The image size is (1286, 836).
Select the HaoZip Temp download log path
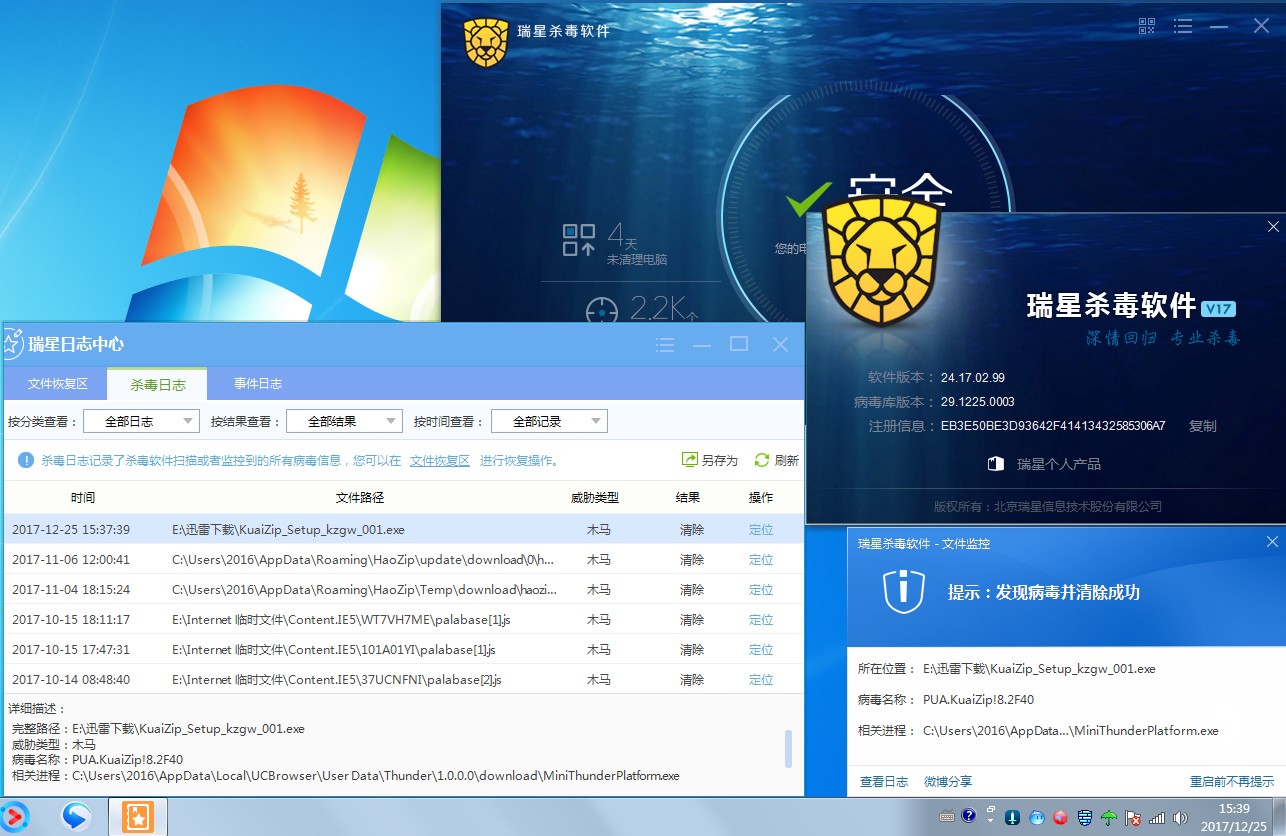(364, 590)
